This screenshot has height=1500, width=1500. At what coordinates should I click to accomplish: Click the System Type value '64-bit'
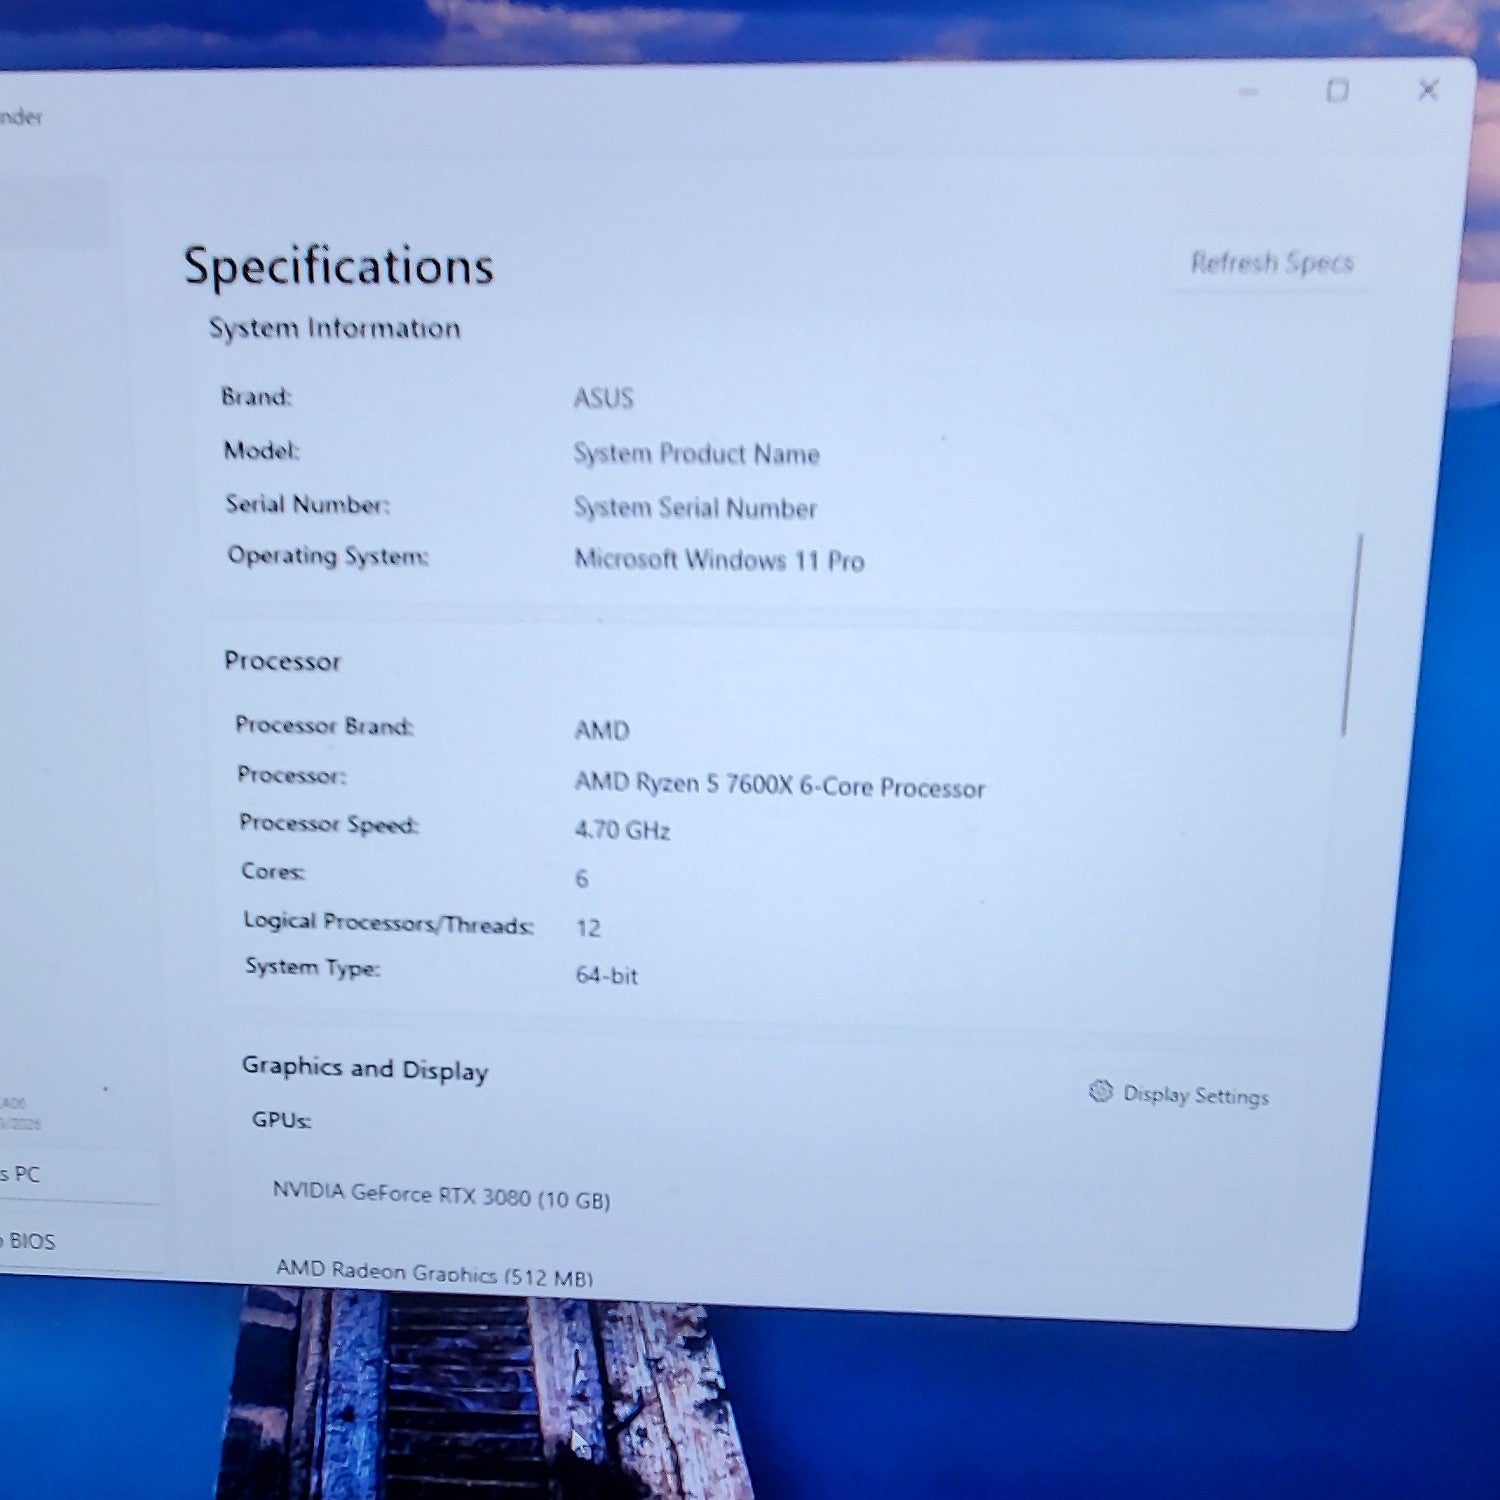[606, 975]
